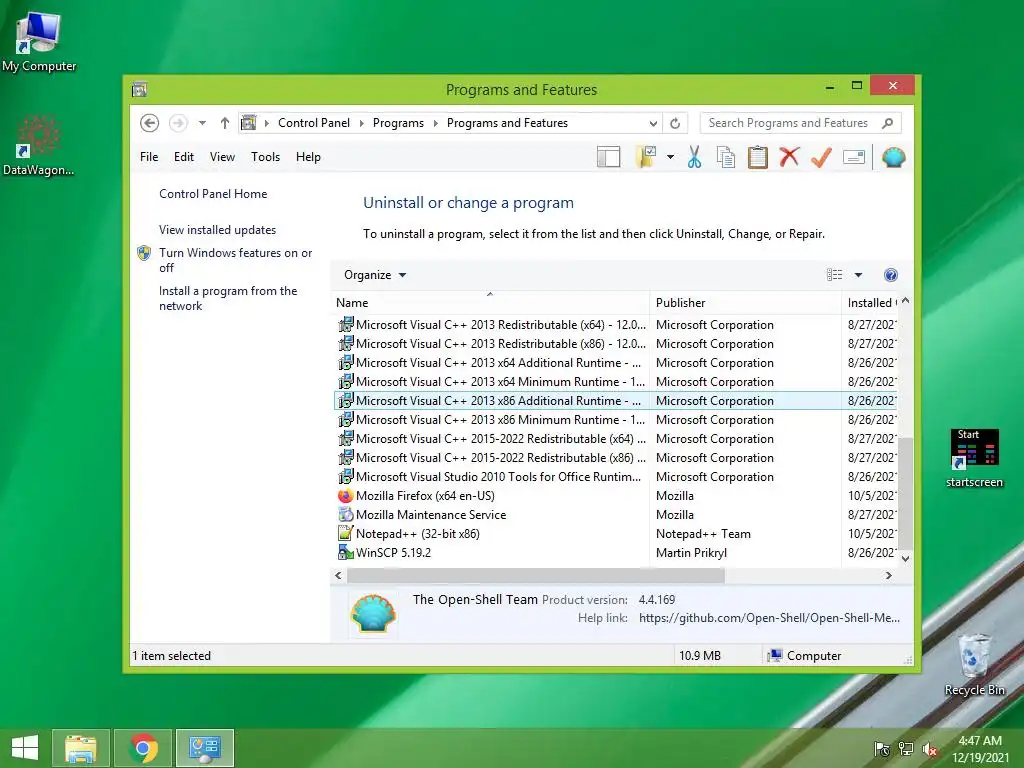Click the search magnifier icon
The height and width of the screenshot is (768, 1024).
[x=887, y=123]
